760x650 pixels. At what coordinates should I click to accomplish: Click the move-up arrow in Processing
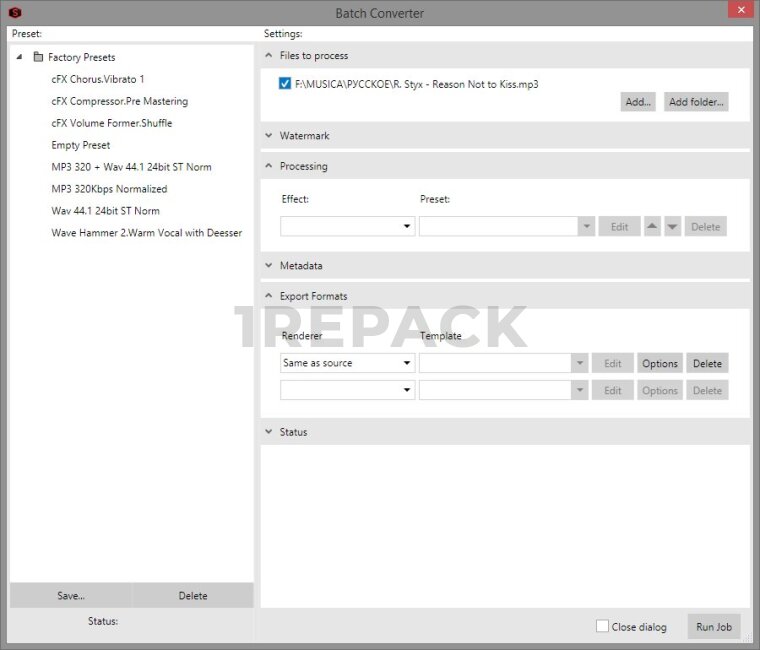coord(652,227)
